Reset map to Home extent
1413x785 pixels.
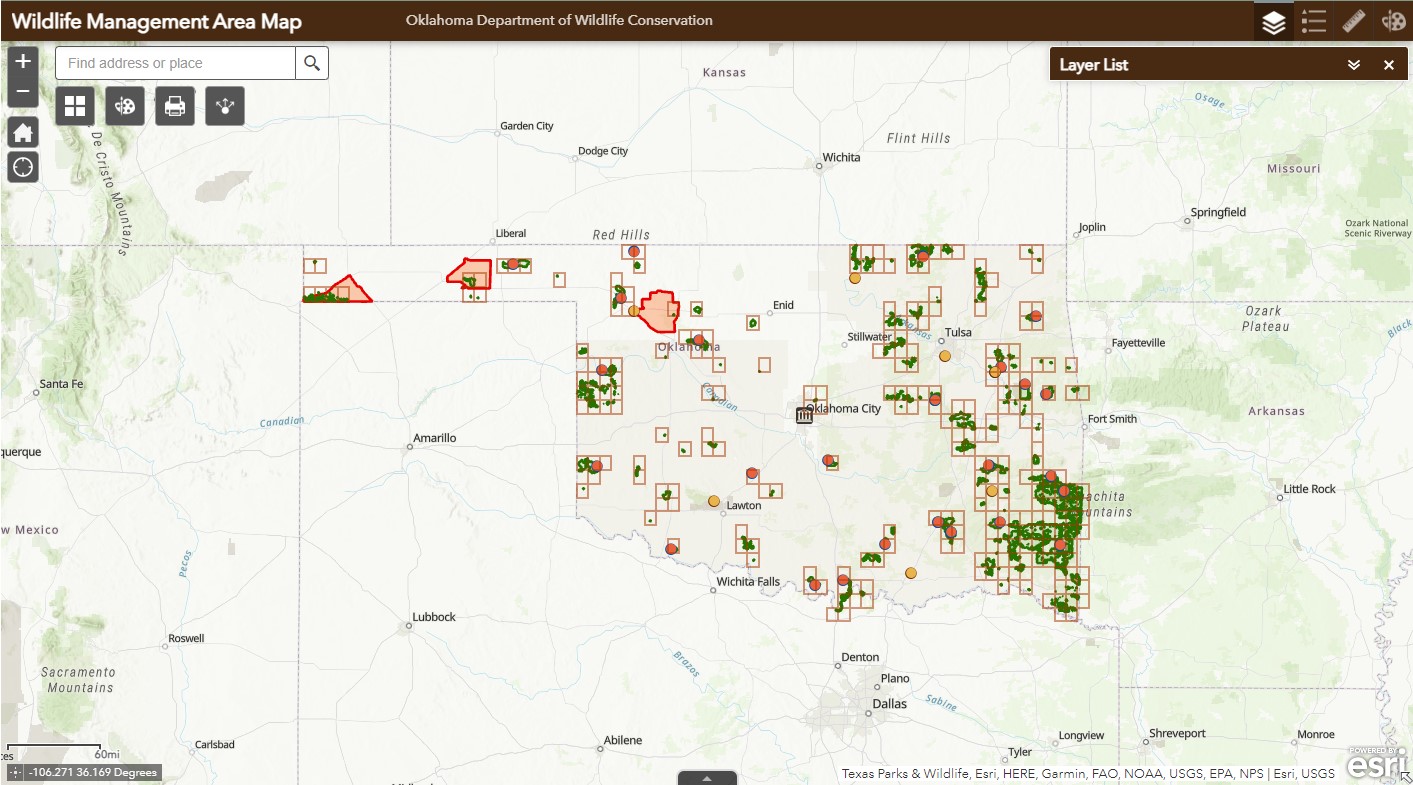tap(23, 133)
